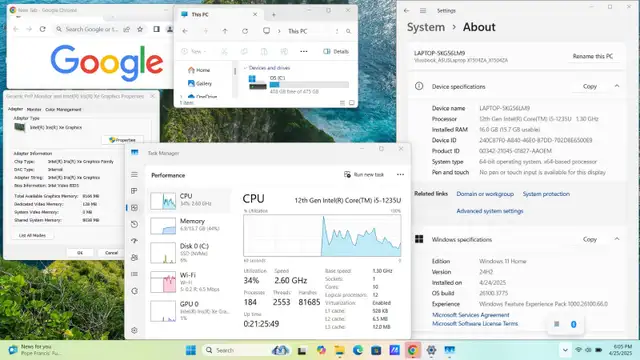Collapse Devices and drives group
Screen dimensions: 640x360
pos(245,68)
